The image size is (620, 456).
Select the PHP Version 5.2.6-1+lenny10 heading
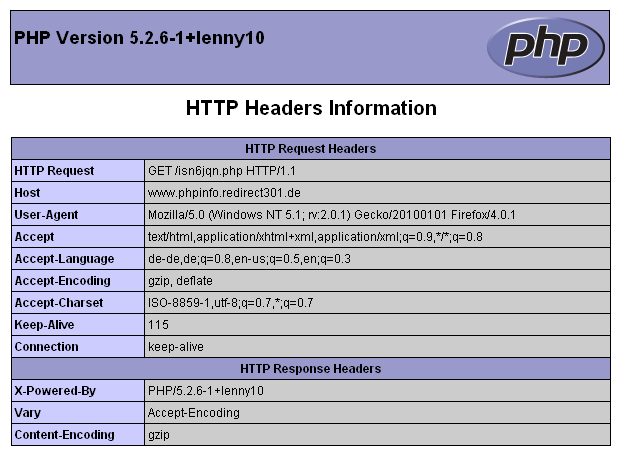[x=139, y=38]
